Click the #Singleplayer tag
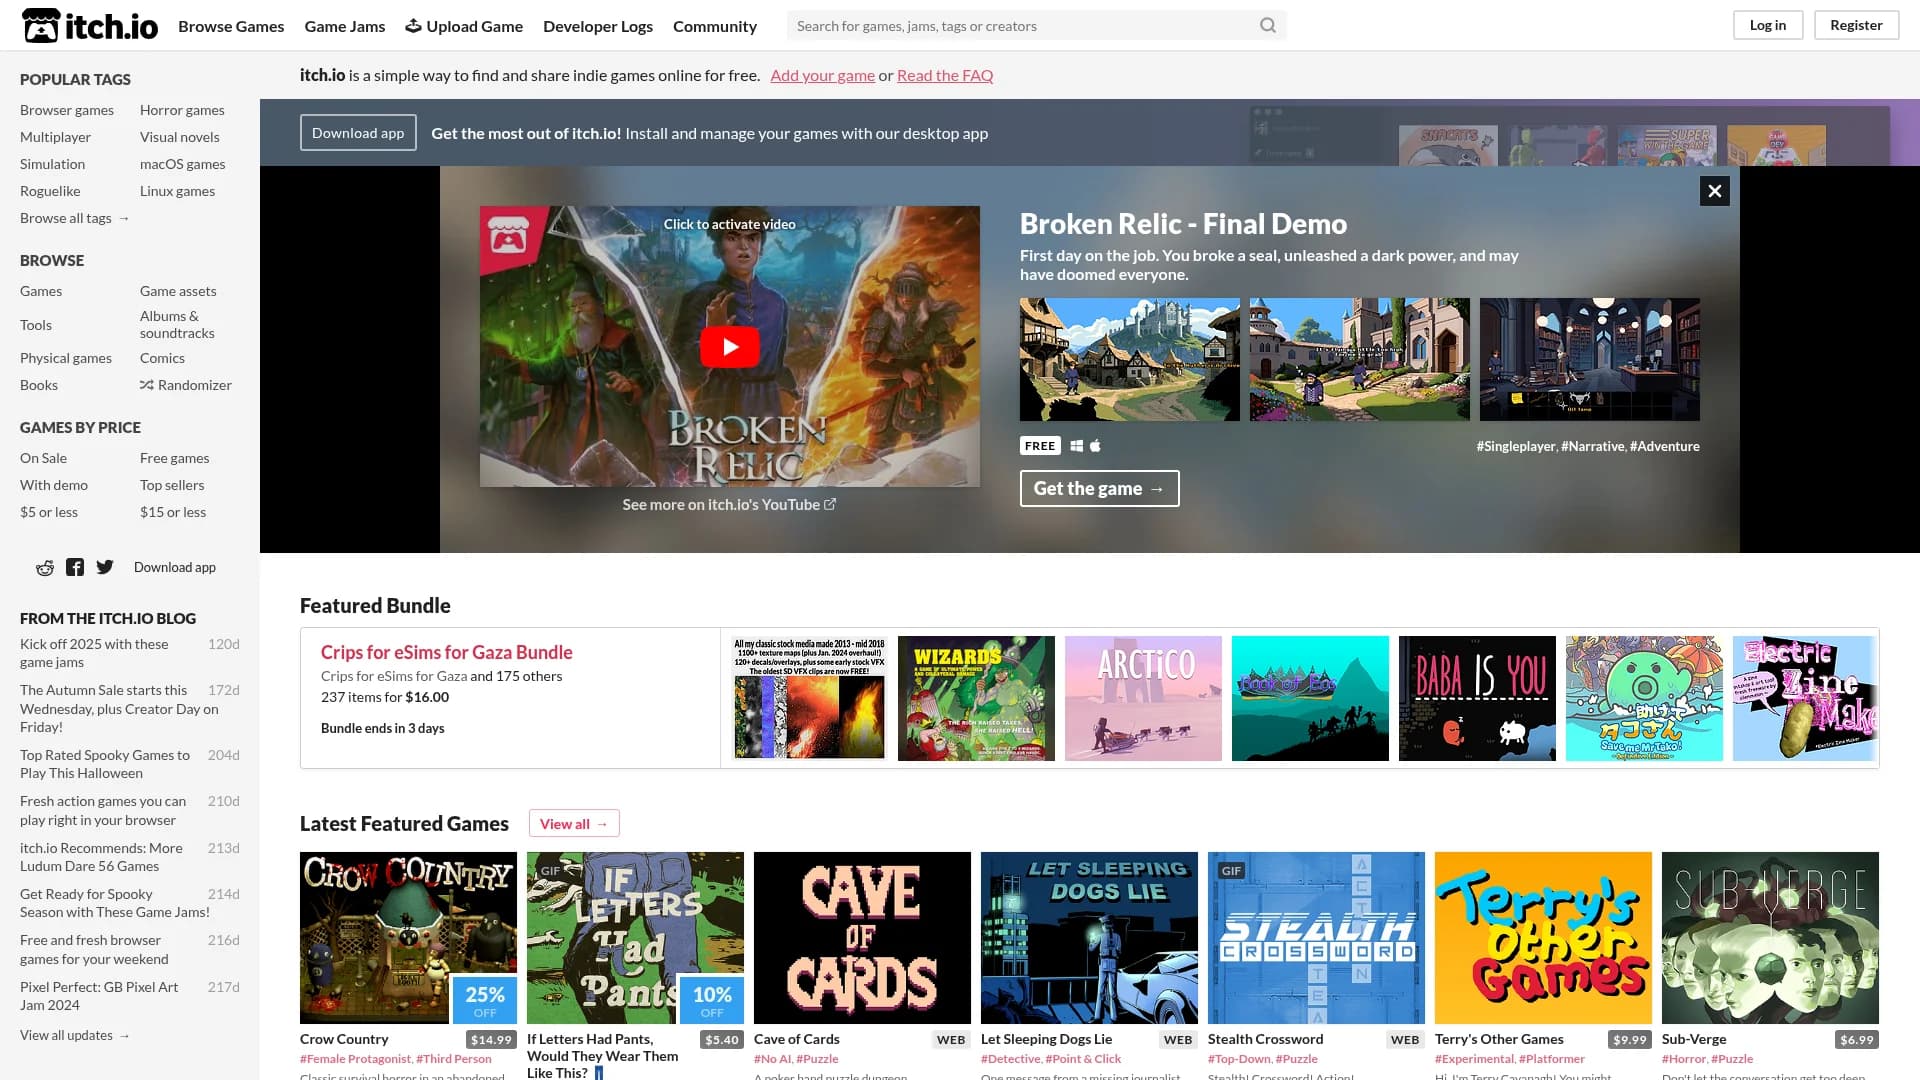This screenshot has height=1080, width=1920. [1516, 446]
